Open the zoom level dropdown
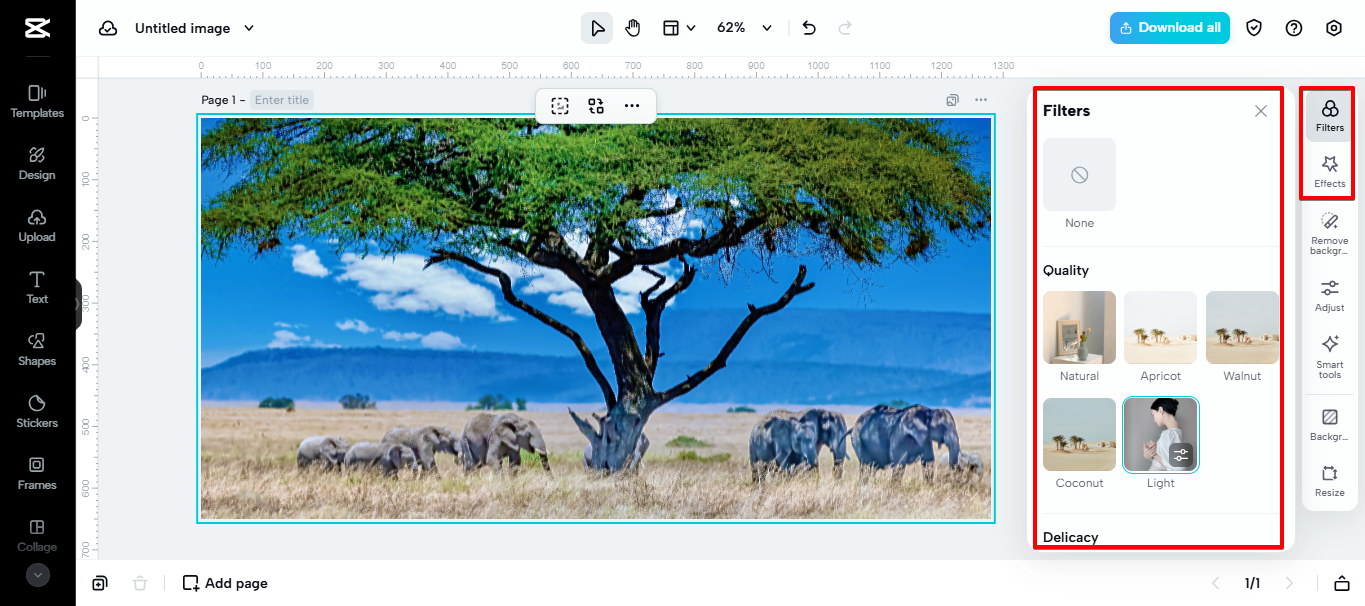This screenshot has width=1365, height=606. pyautogui.click(x=743, y=28)
